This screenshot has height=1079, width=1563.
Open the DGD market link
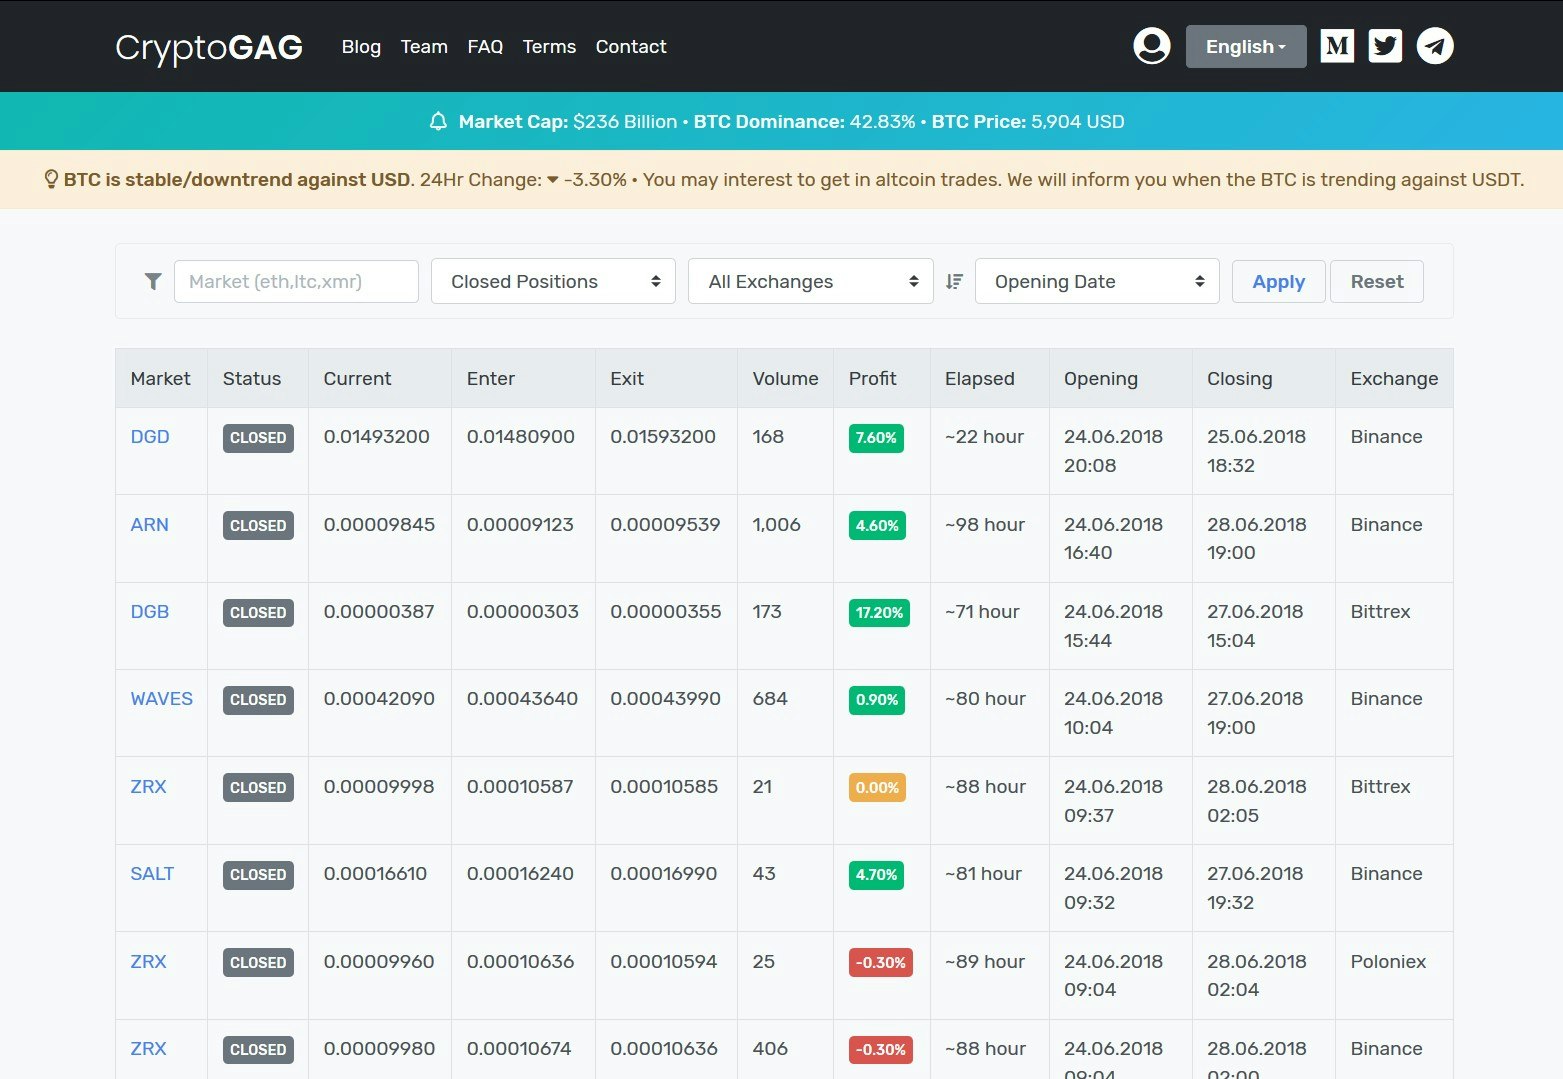149,436
